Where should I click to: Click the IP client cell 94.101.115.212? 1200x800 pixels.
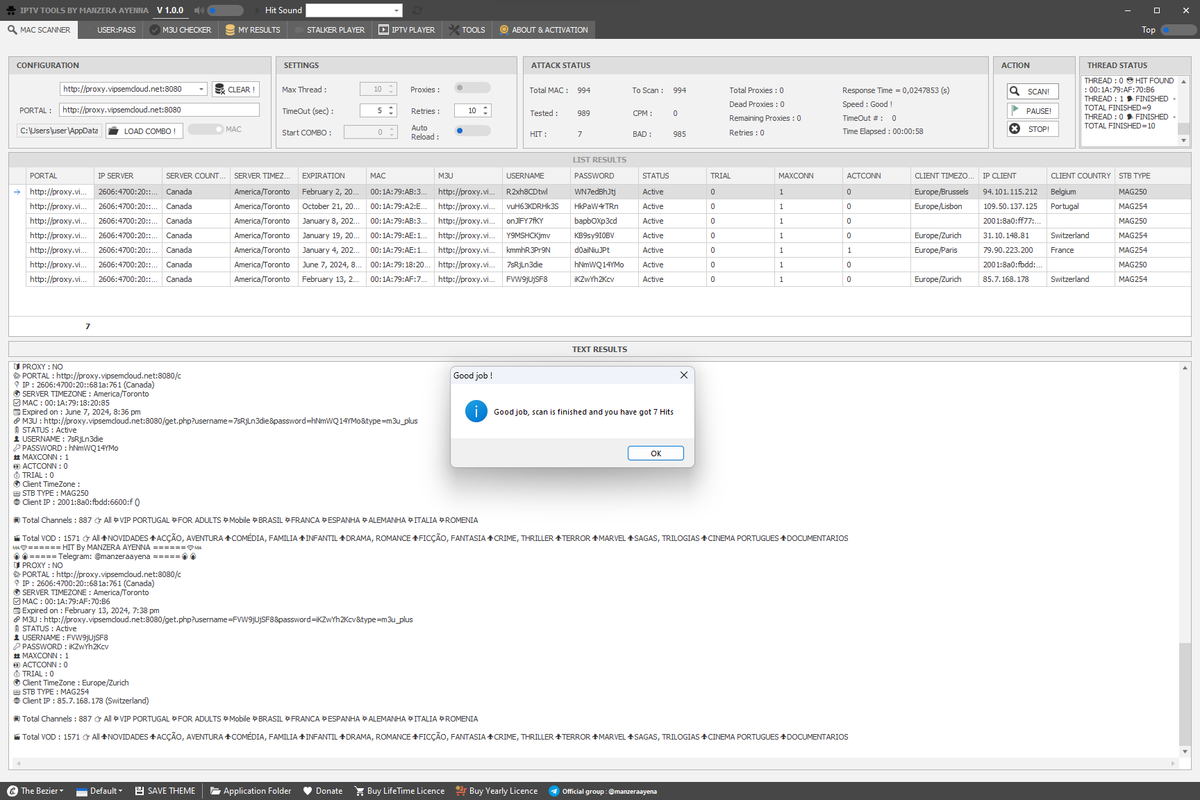(1012, 191)
